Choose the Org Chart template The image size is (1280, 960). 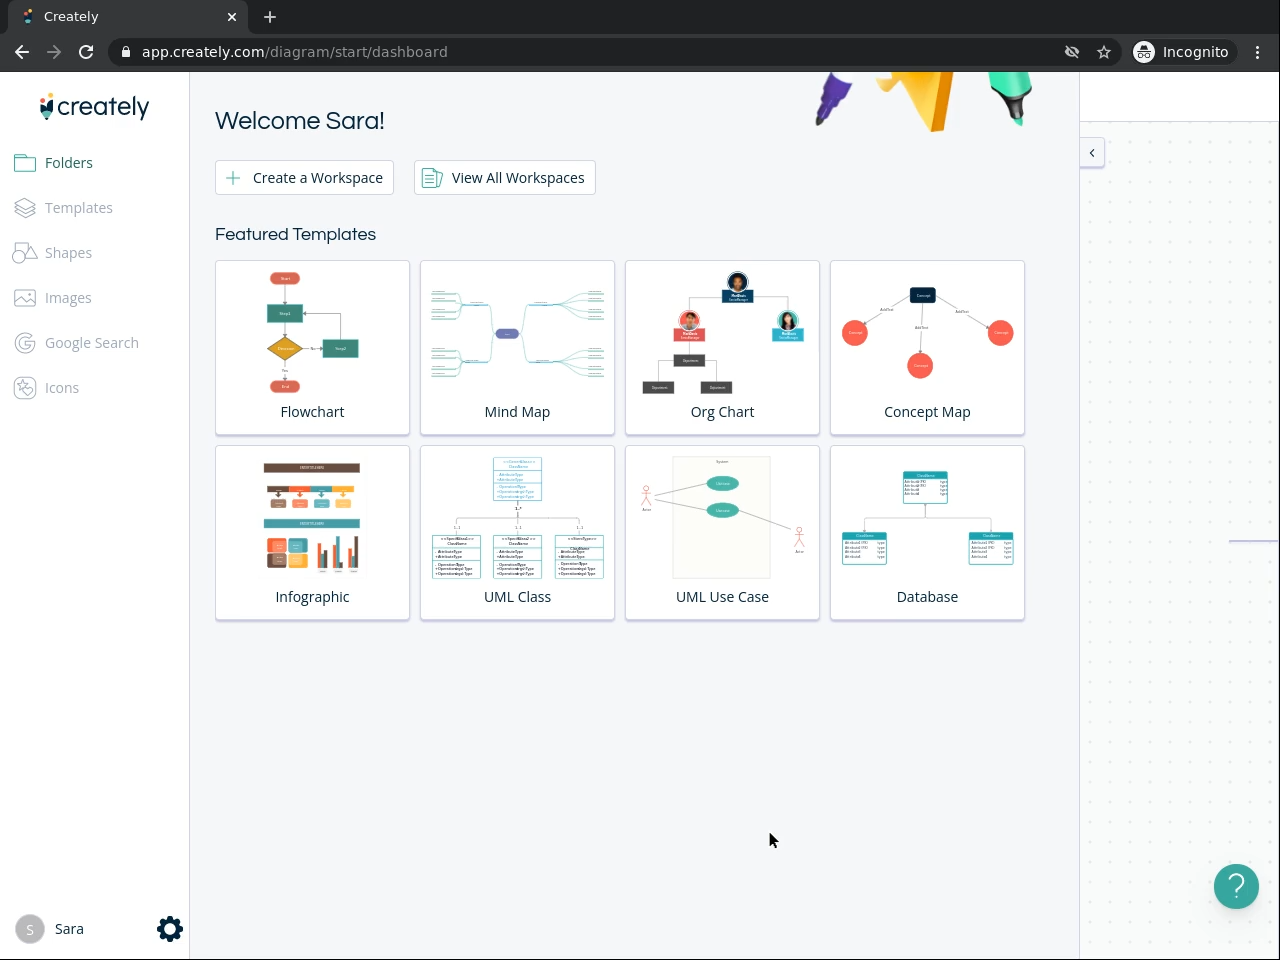click(722, 348)
